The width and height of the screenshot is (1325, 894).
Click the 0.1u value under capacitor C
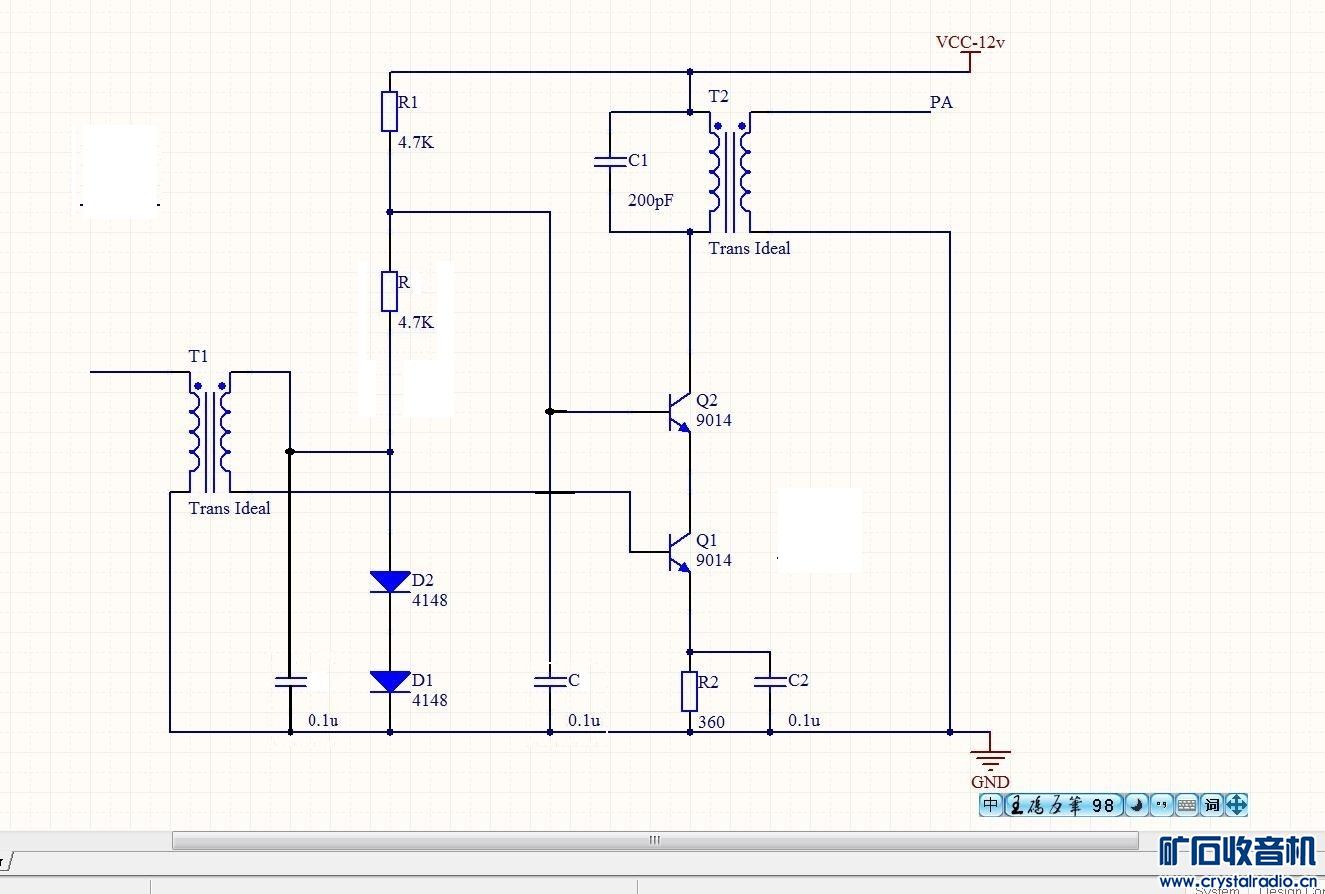584,720
